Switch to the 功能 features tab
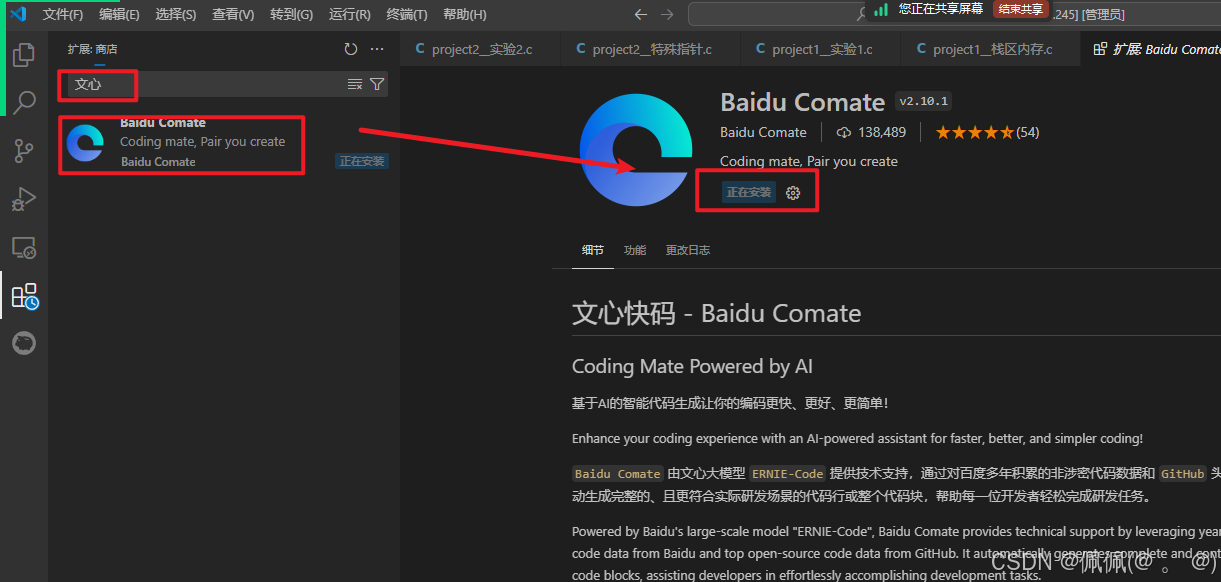The image size is (1221, 582). point(635,250)
